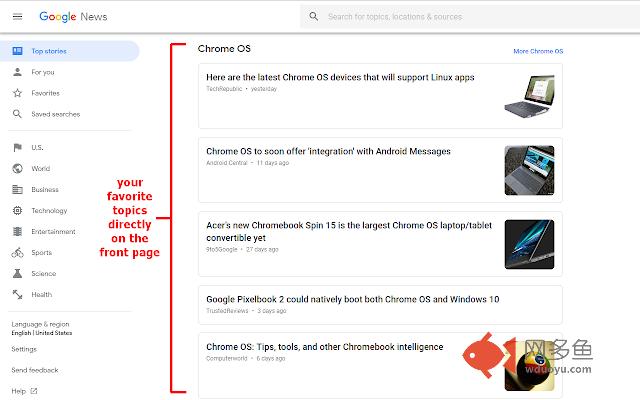640x400 pixels.
Task: Click the Google News logo
Action: coord(73,17)
